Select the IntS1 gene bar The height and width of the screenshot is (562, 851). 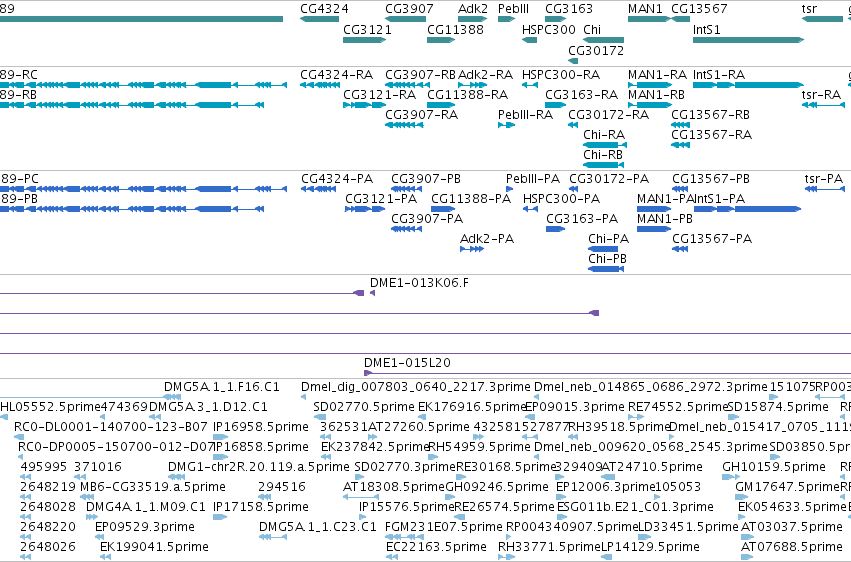click(748, 40)
